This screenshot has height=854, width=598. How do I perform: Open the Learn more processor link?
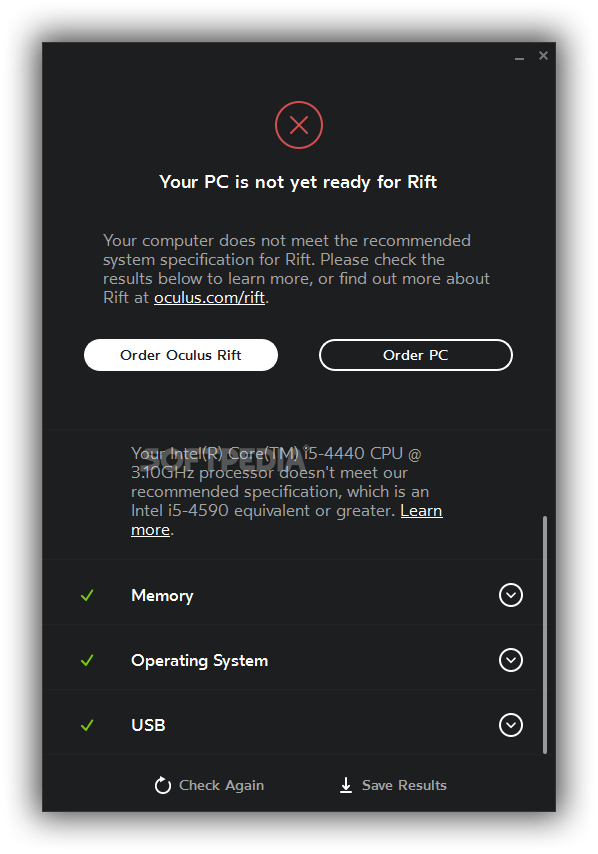pos(421,510)
